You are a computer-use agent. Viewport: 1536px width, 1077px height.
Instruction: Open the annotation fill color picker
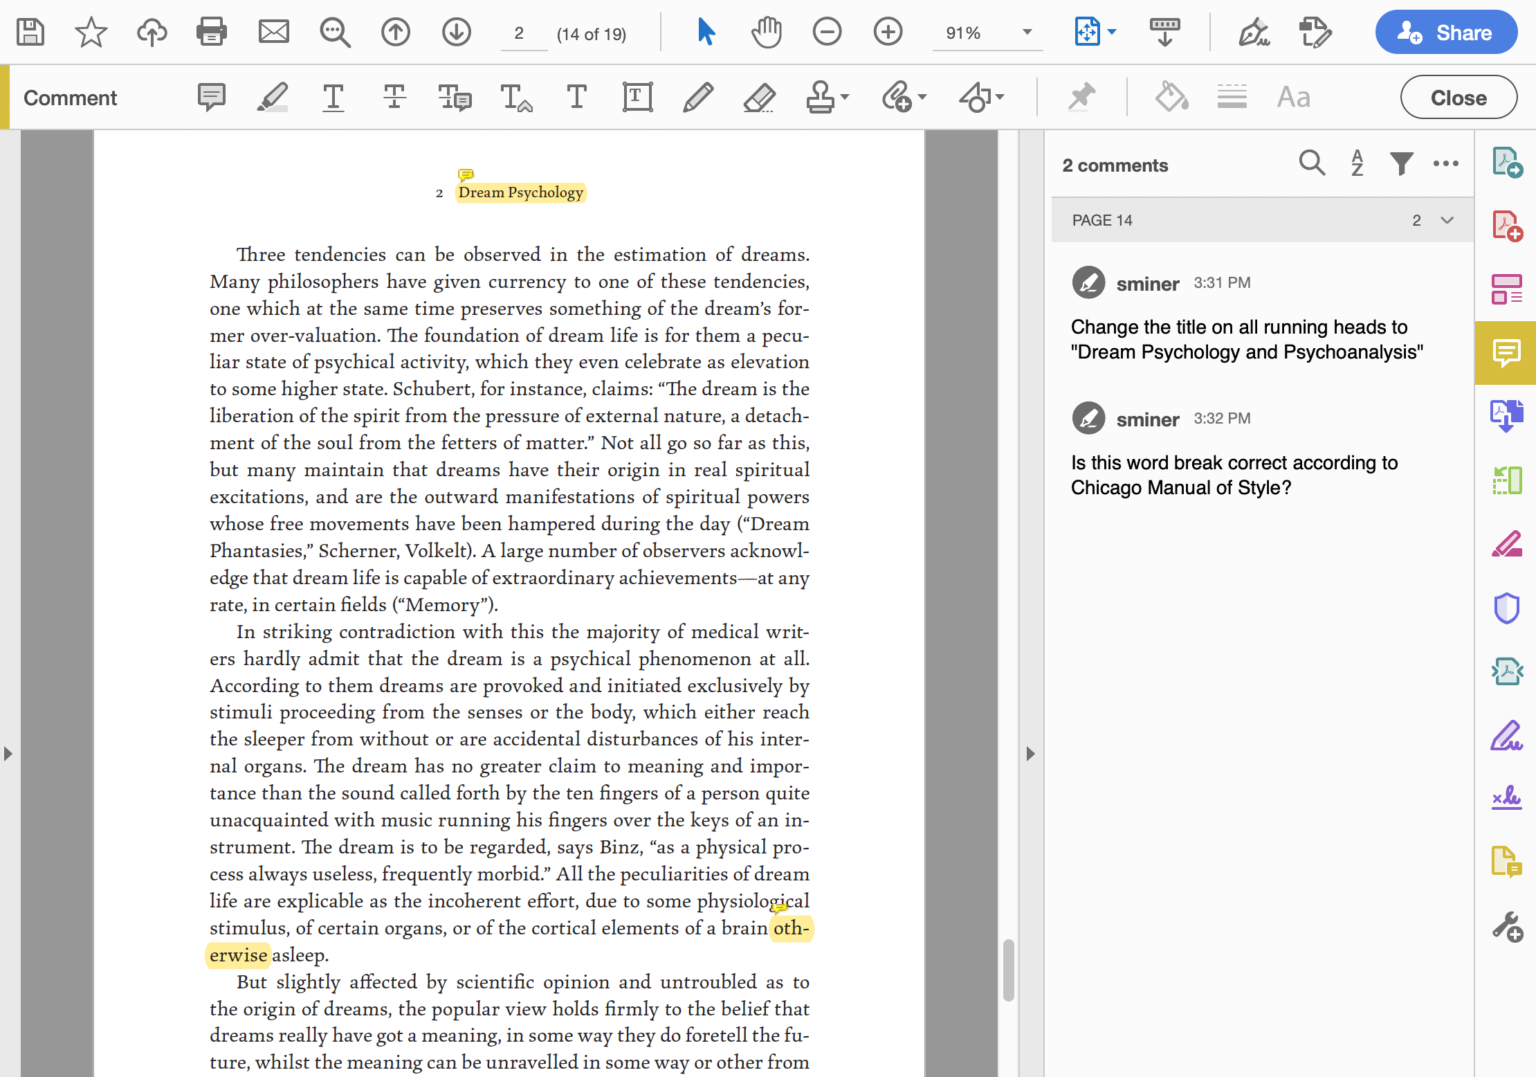click(1171, 96)
